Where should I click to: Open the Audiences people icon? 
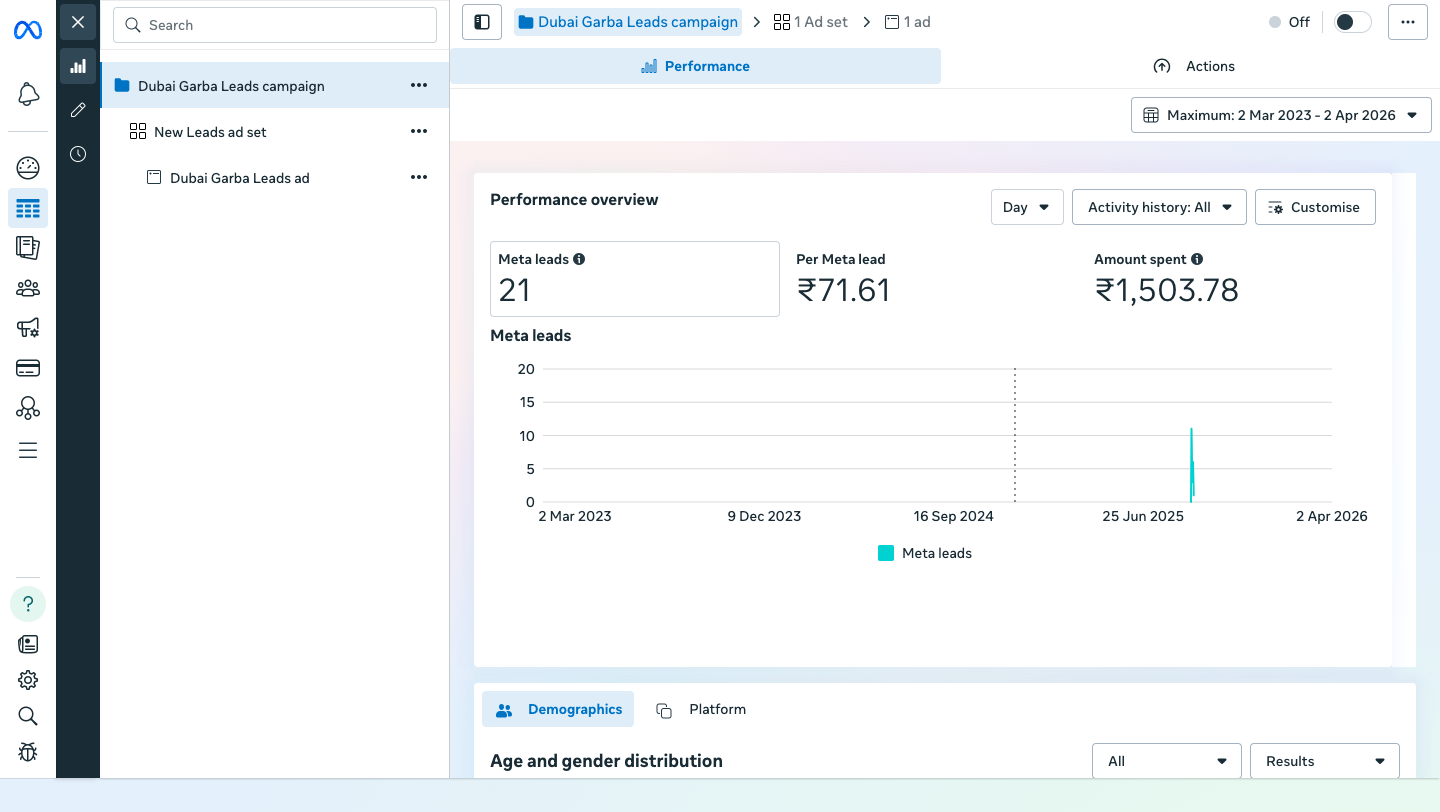(x=28, y=288)
